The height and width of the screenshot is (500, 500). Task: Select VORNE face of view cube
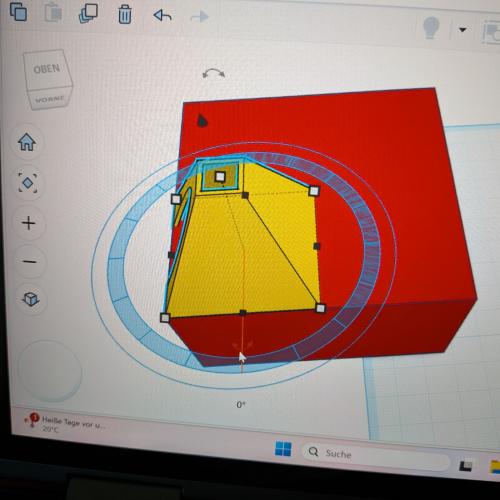[x=50, y=99]
